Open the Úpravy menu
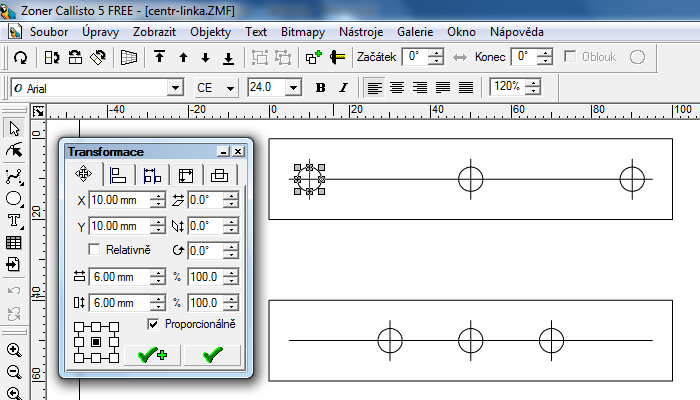The image size is (700, 400). [x=100, y=32]
